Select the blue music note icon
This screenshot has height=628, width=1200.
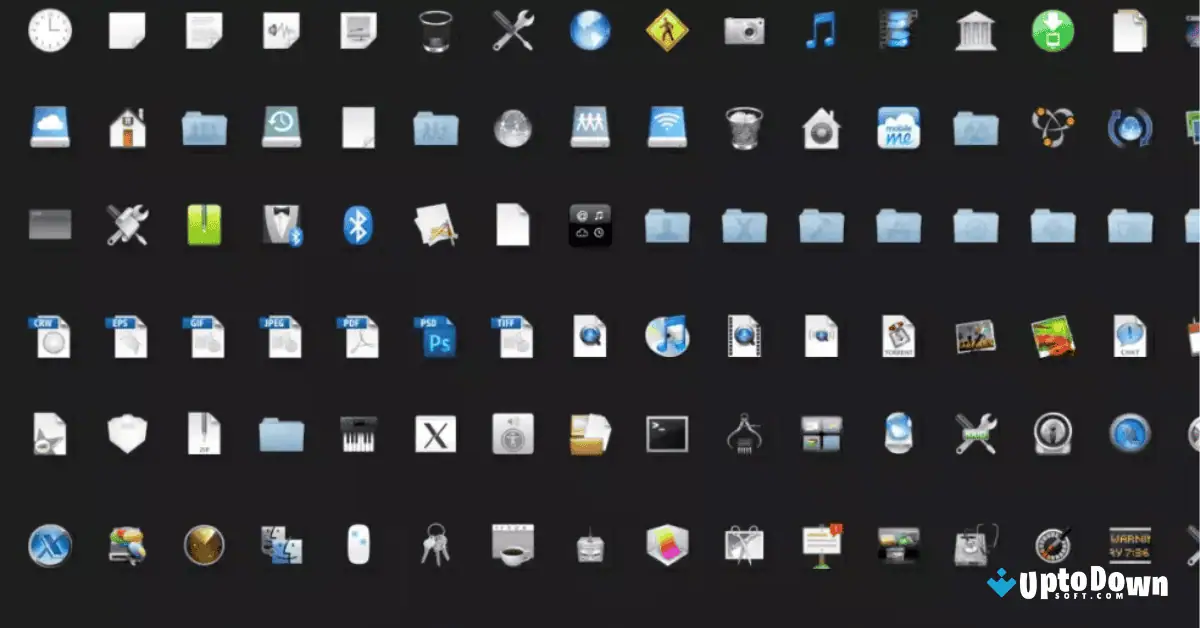820,30
